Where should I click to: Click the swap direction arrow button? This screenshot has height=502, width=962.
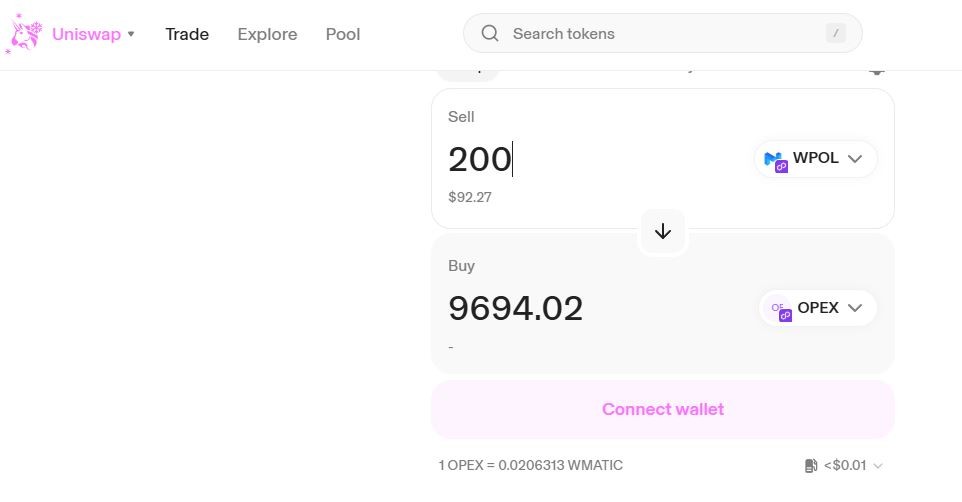(663, 231)
